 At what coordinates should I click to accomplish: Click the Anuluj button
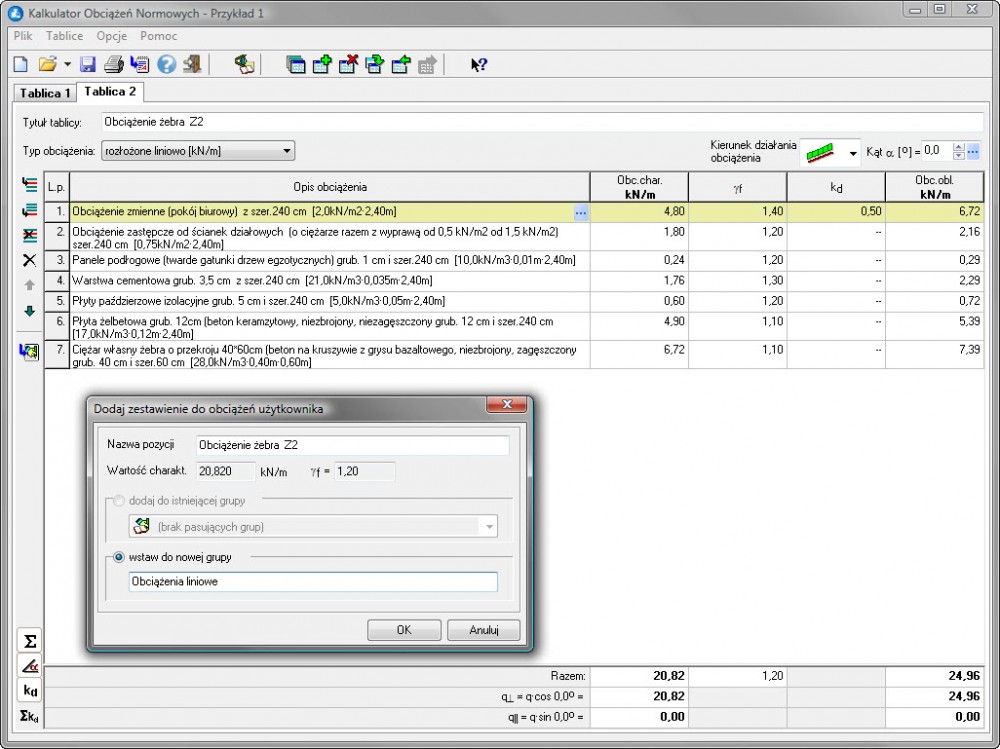pos(482,630)
